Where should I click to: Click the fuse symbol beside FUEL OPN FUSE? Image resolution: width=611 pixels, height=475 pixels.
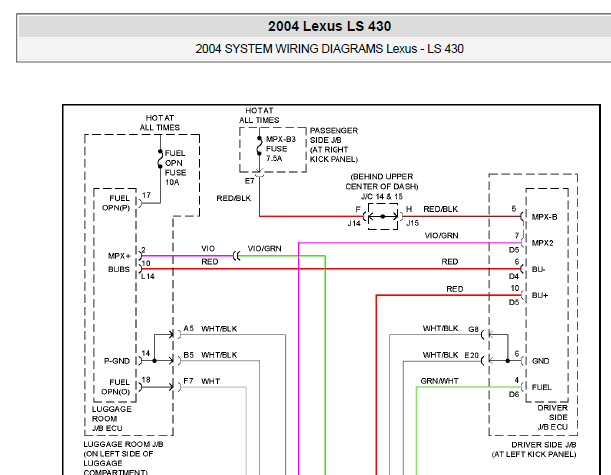[160, 159]
